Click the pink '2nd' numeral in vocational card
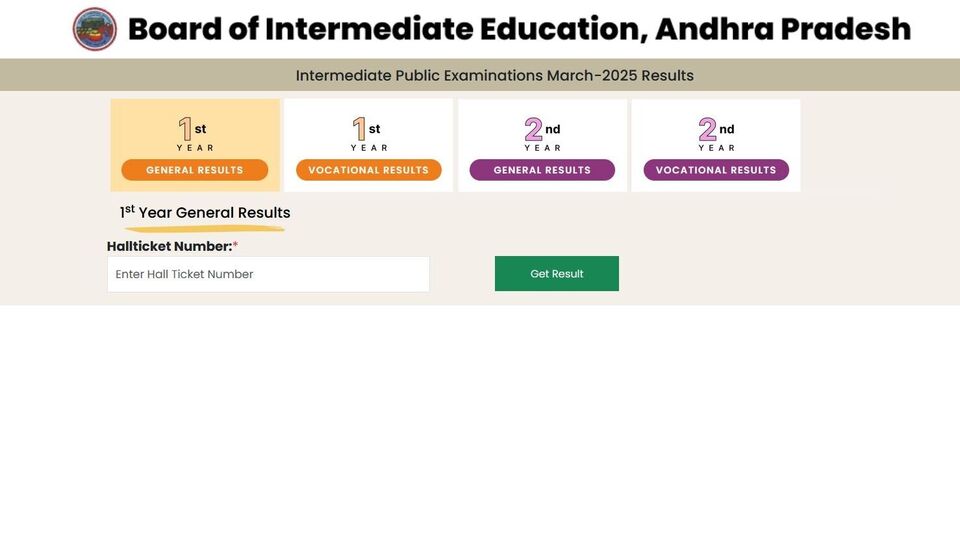 (x=716, y=129)
